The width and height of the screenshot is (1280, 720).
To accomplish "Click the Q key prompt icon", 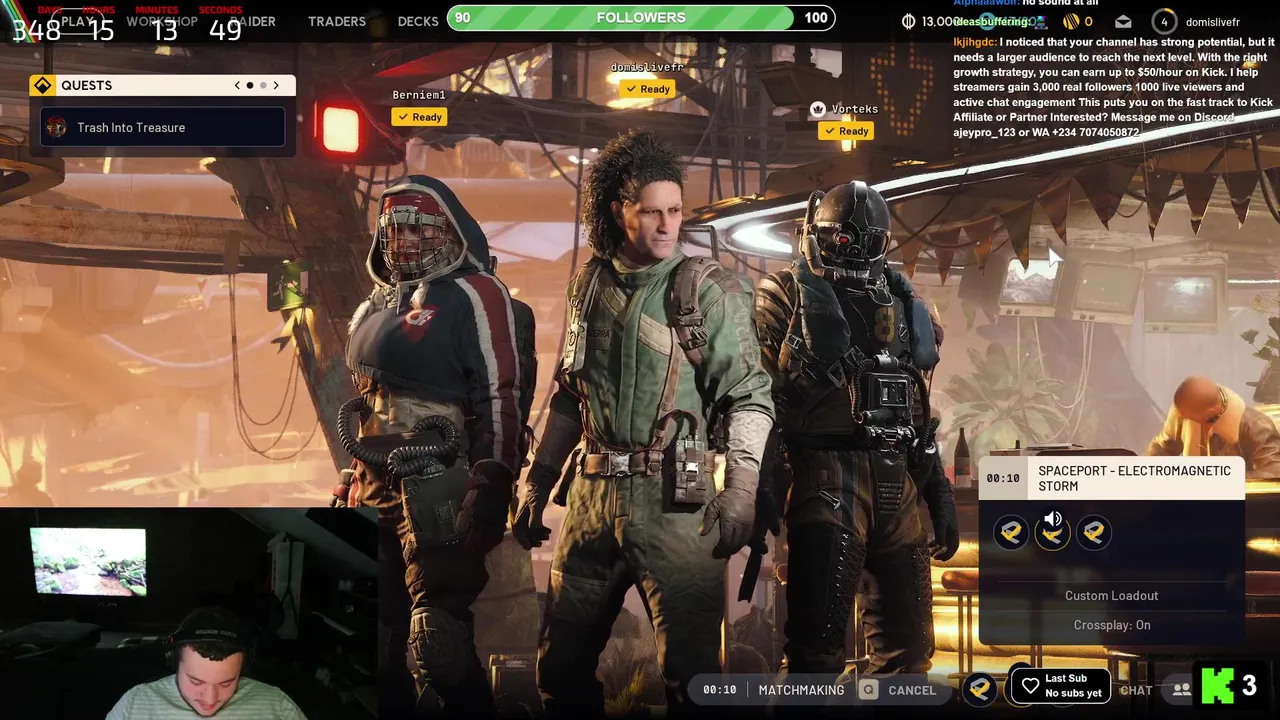I will coord(869,690).
